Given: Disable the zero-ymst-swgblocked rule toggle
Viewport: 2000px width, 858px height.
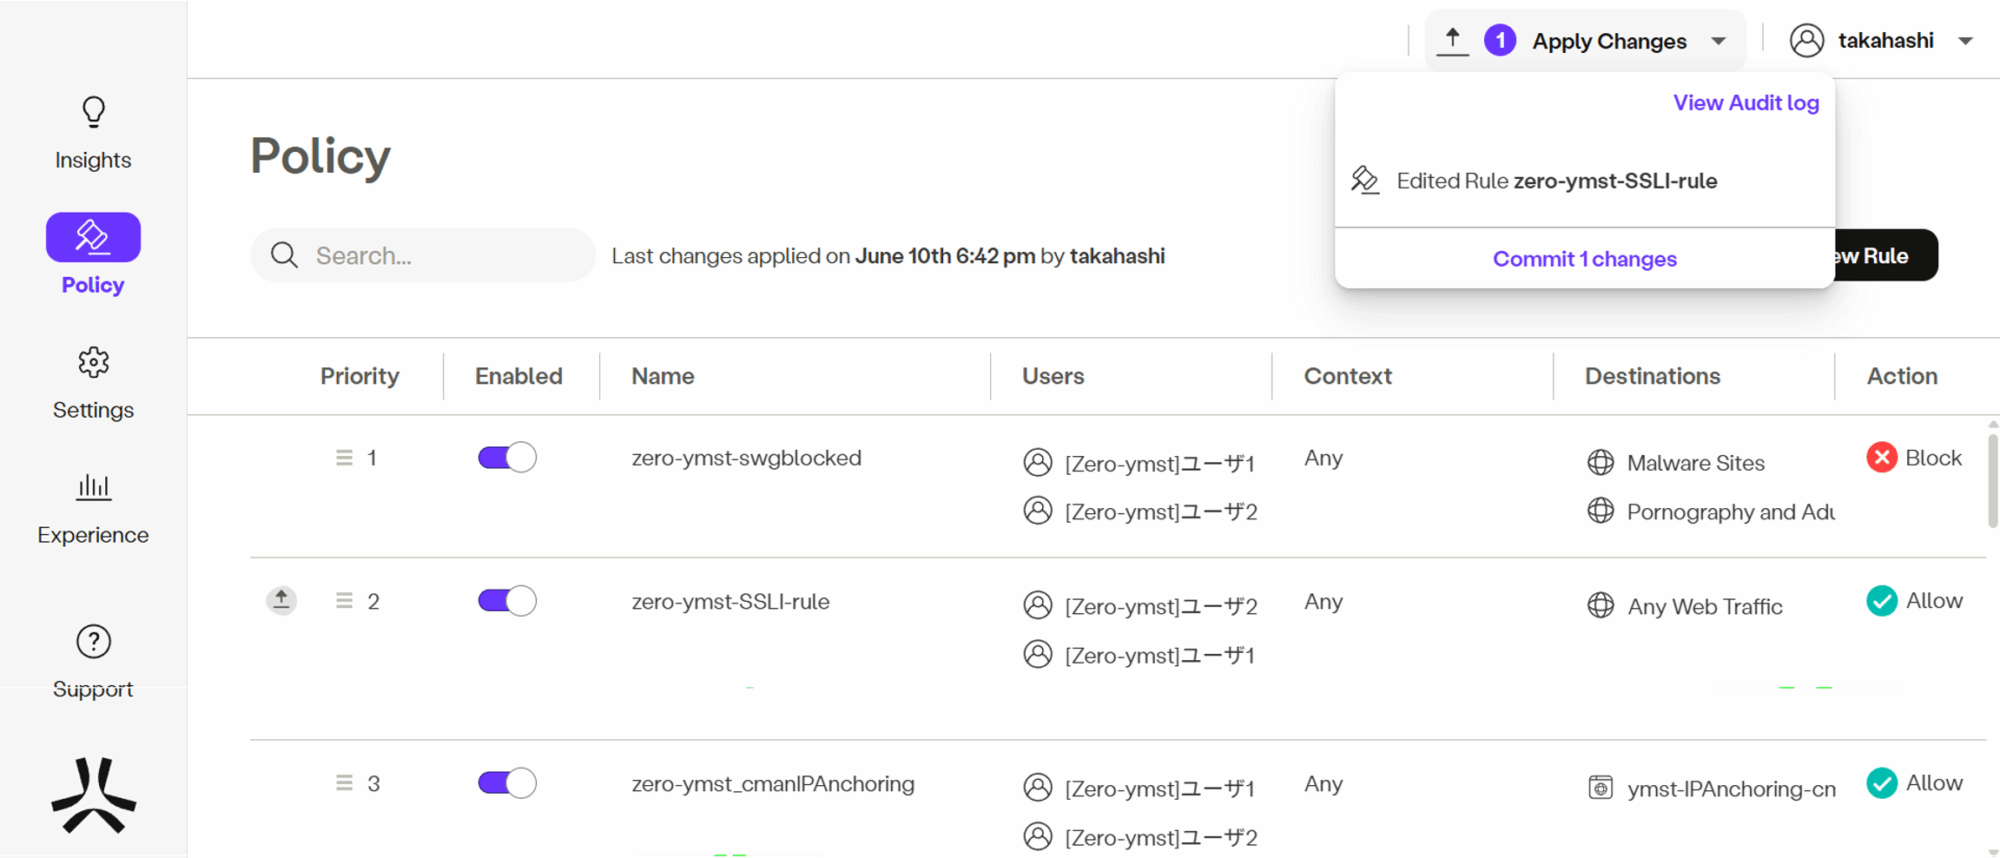Looking at the screenshot, I should pyautogui.click(x=507, y=458).
